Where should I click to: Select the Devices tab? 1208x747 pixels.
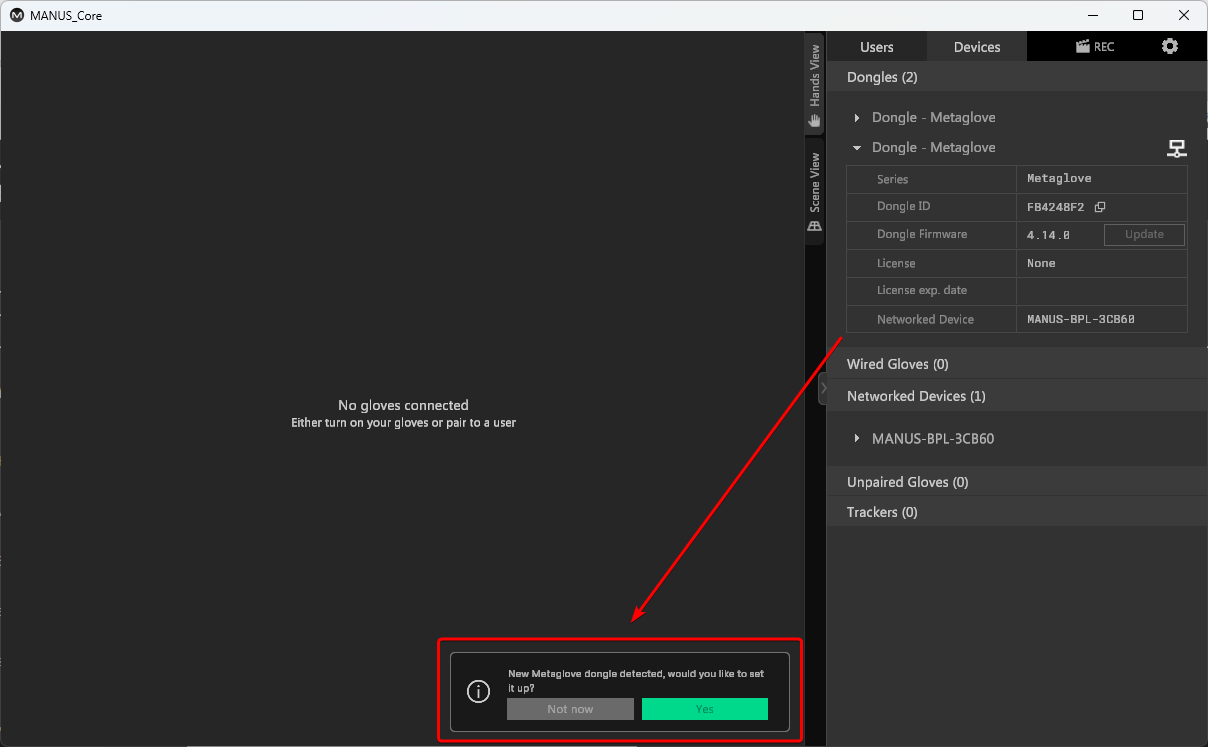[x=977, y=47]
